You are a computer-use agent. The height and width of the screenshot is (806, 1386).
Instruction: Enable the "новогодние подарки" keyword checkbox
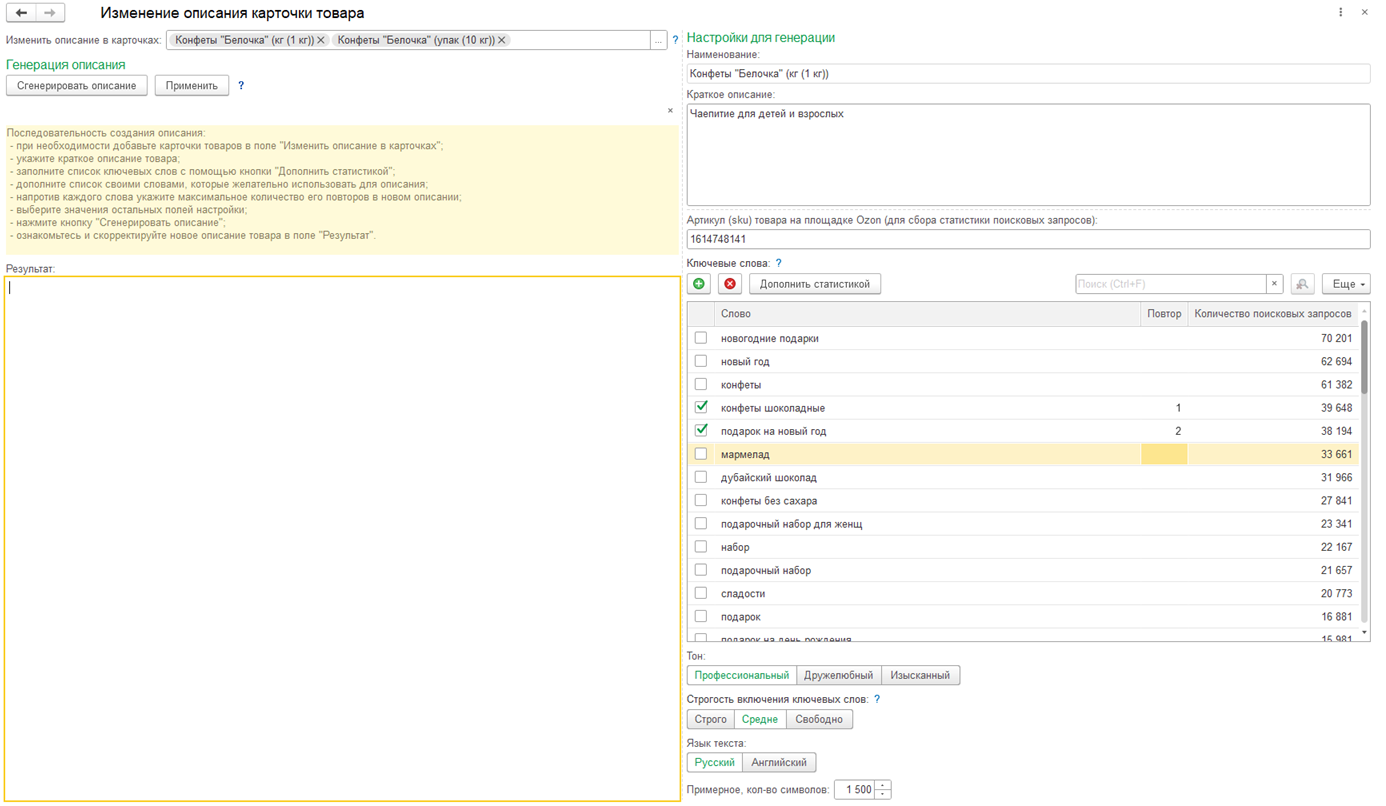pyautogui.click(x=701, y=338)
